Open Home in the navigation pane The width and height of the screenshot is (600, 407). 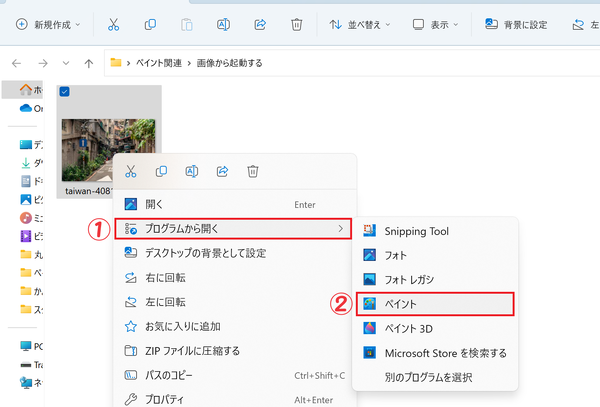pyautogui.click(x=23, y=90)
